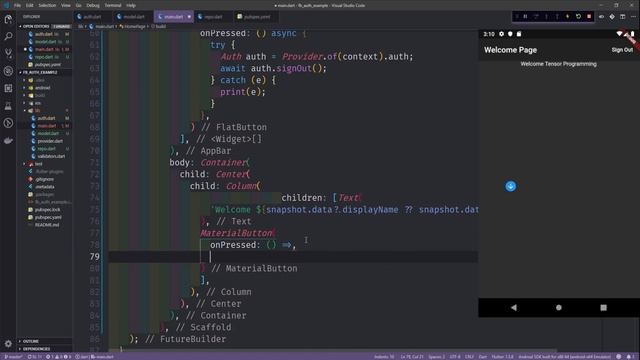Screen dimensions: 640x360
Task: Open README.md in the explorer tree
Action: pos(47,225)
